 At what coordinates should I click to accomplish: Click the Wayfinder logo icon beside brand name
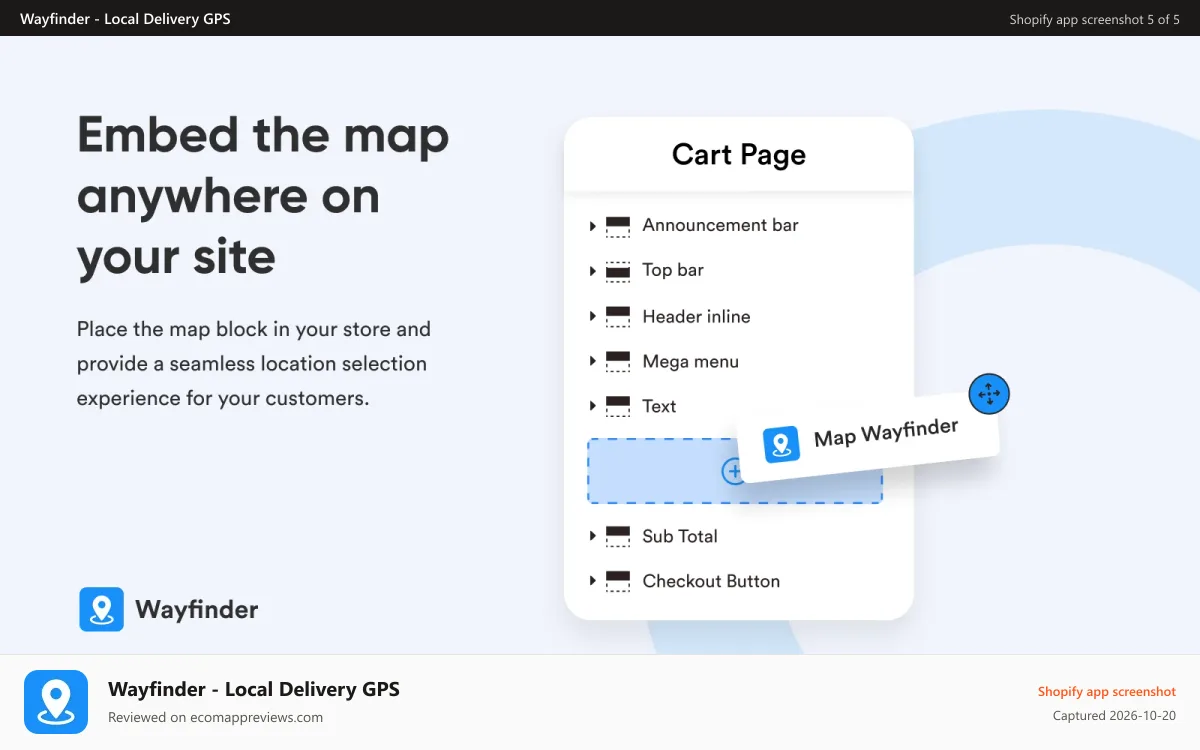(102, 609)
